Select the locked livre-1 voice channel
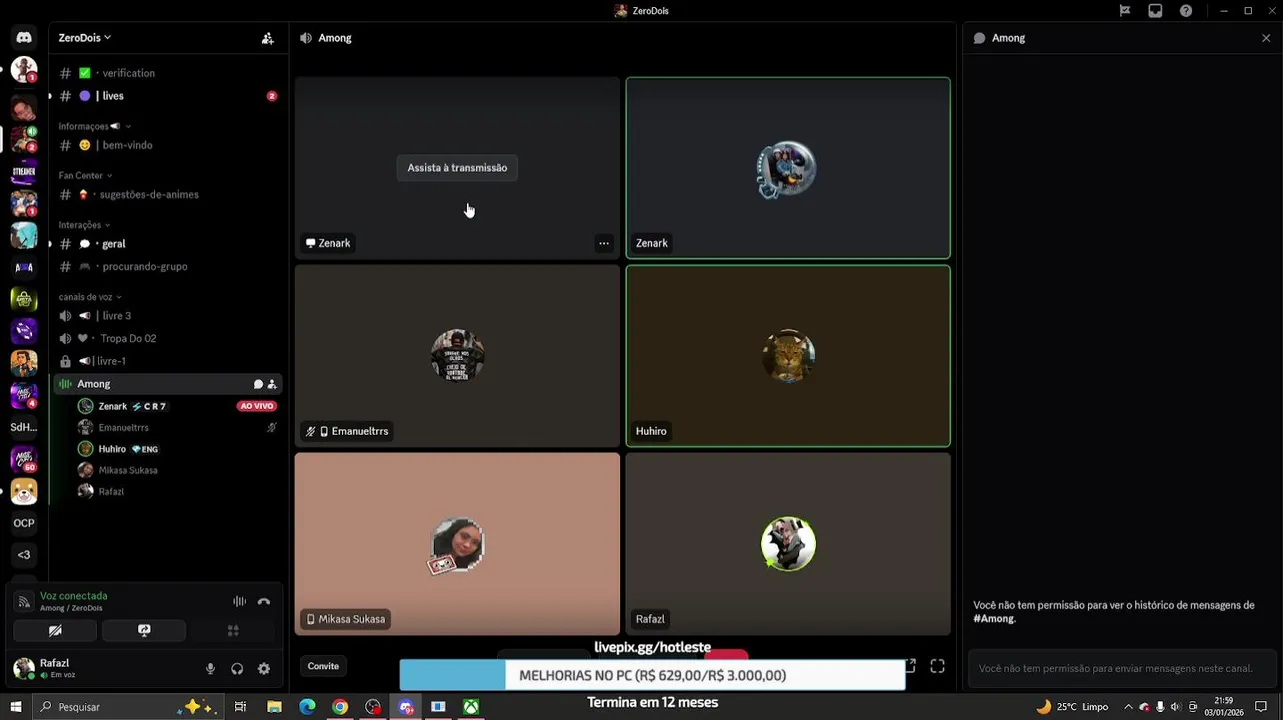The width and height of the screenshot is (1283, 720). (x=167, y=361)
